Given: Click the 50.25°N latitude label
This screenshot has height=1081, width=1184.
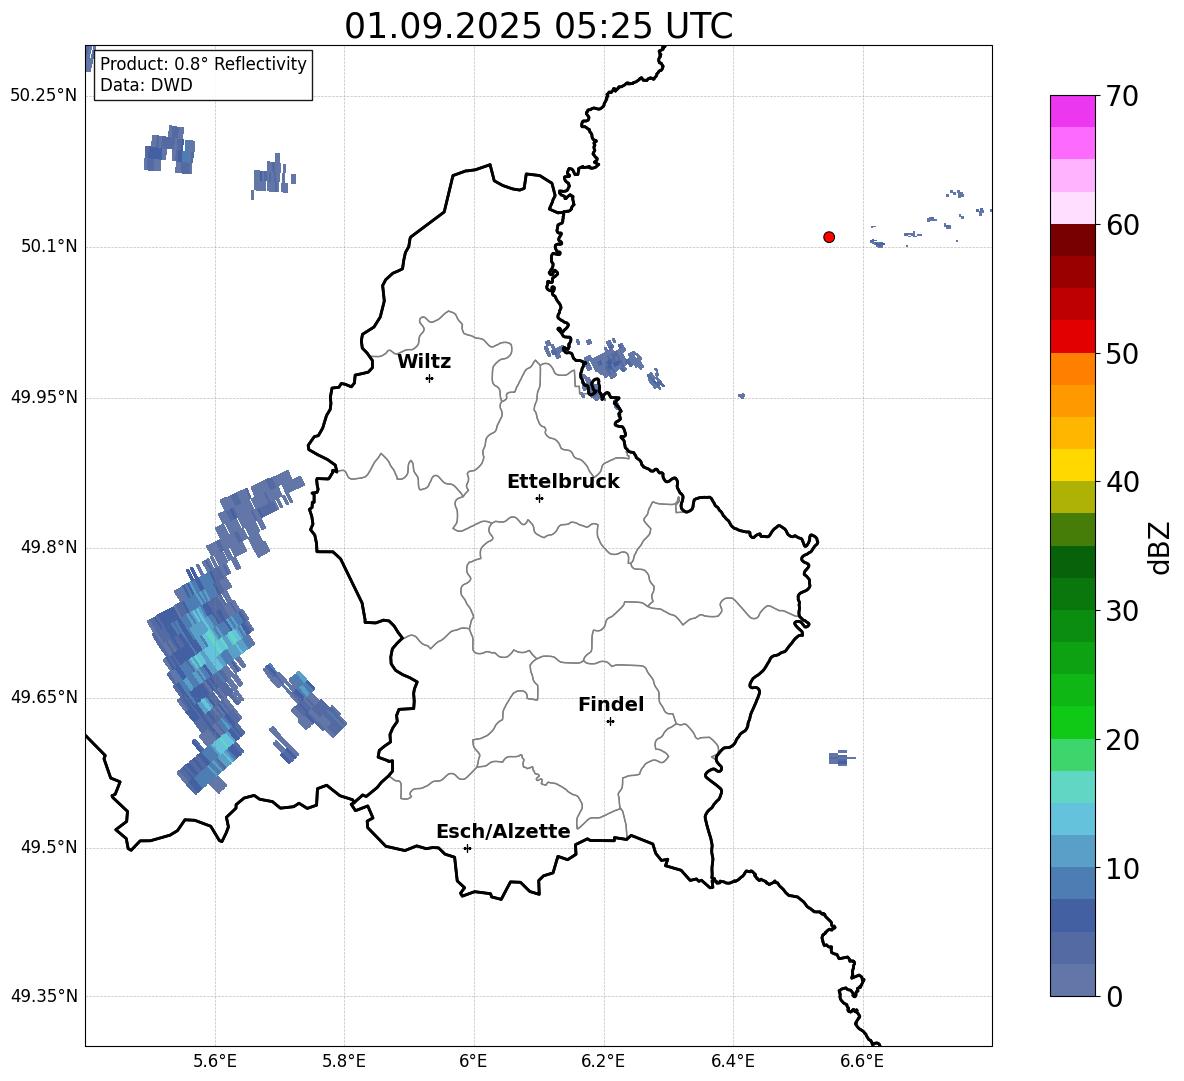Looking at the screenshot, I should click(x=44, y=96).
